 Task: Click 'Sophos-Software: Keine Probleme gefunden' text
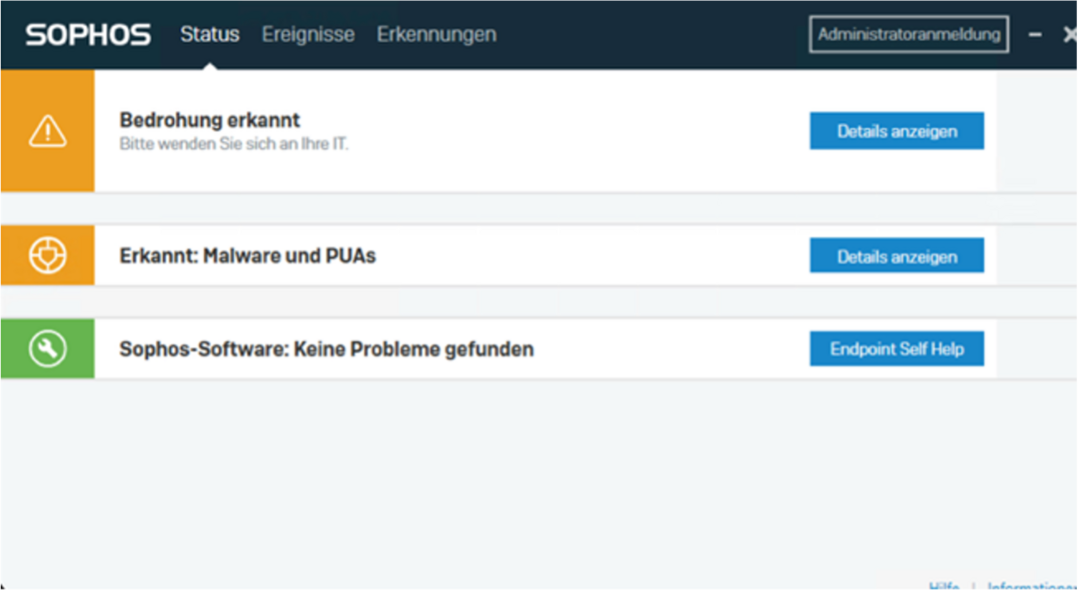click(x=326, y=349)
